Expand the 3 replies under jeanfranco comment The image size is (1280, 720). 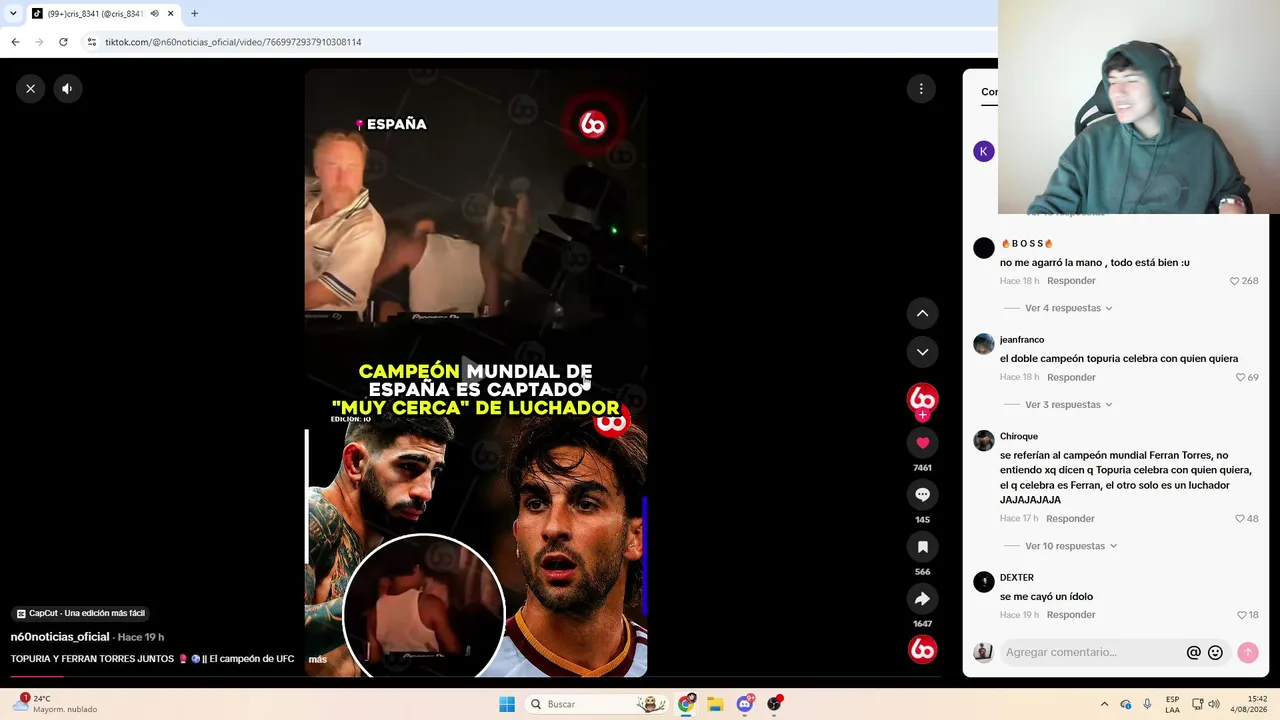(x=1068, y=405)
